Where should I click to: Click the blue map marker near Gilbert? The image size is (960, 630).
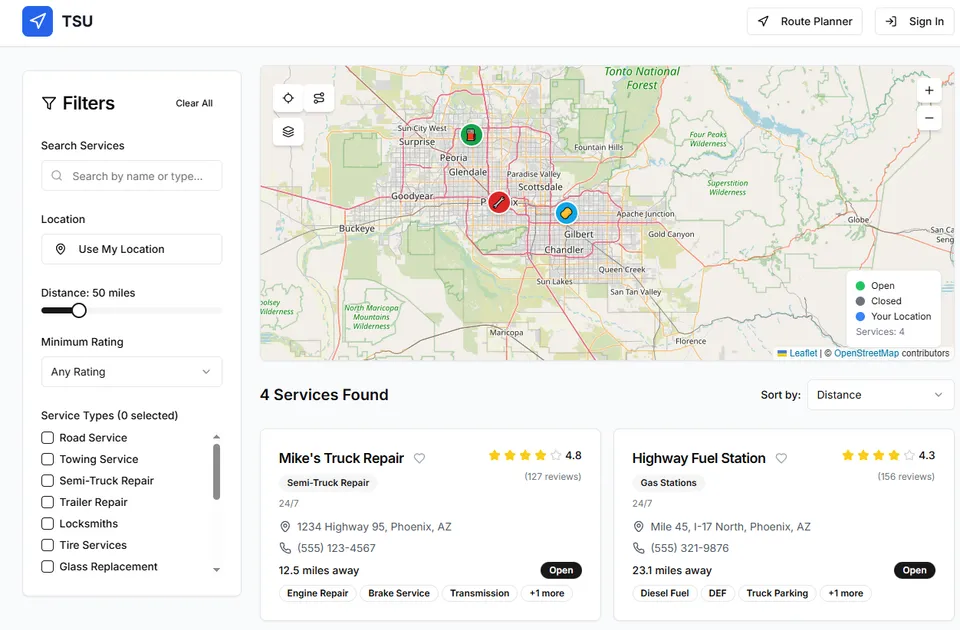pyautogui.click(x=566, y=213)
